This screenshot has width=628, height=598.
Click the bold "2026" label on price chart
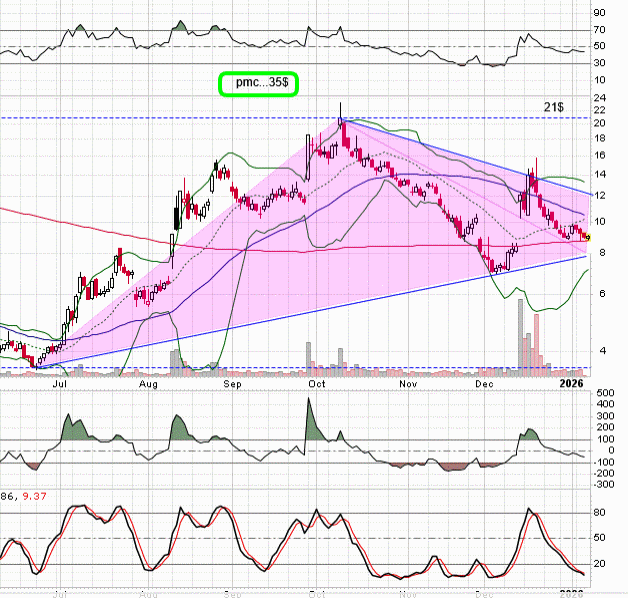click(x=571, y=383)
